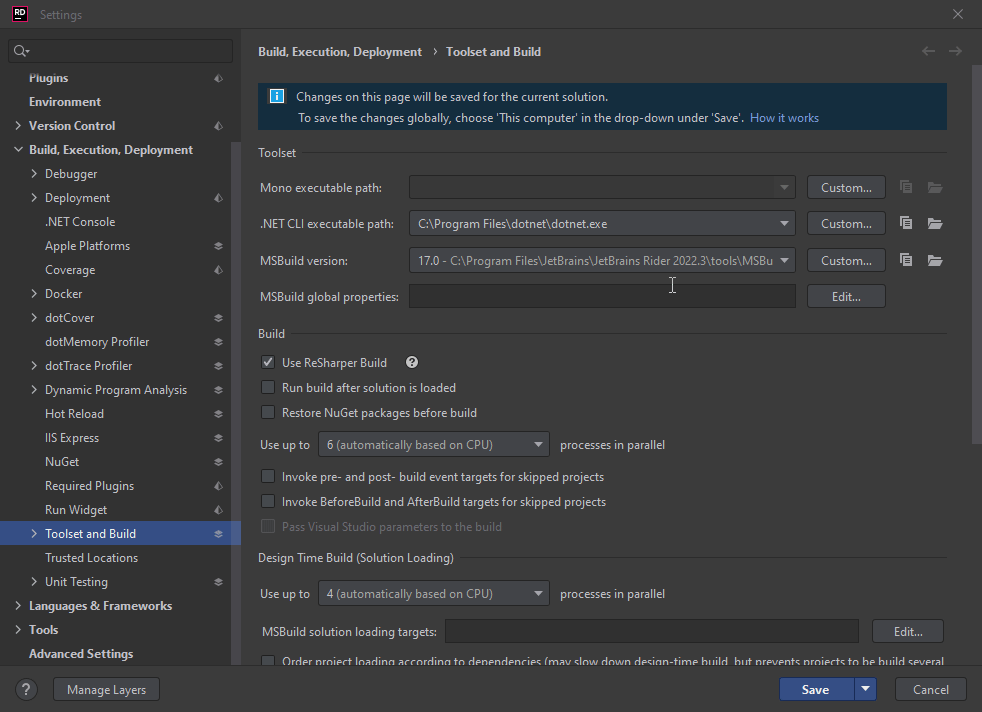Collapse the Build, Execution, Deployment section
The height and width of the screenshot is (712, 982).
click(x=17, y=149)
